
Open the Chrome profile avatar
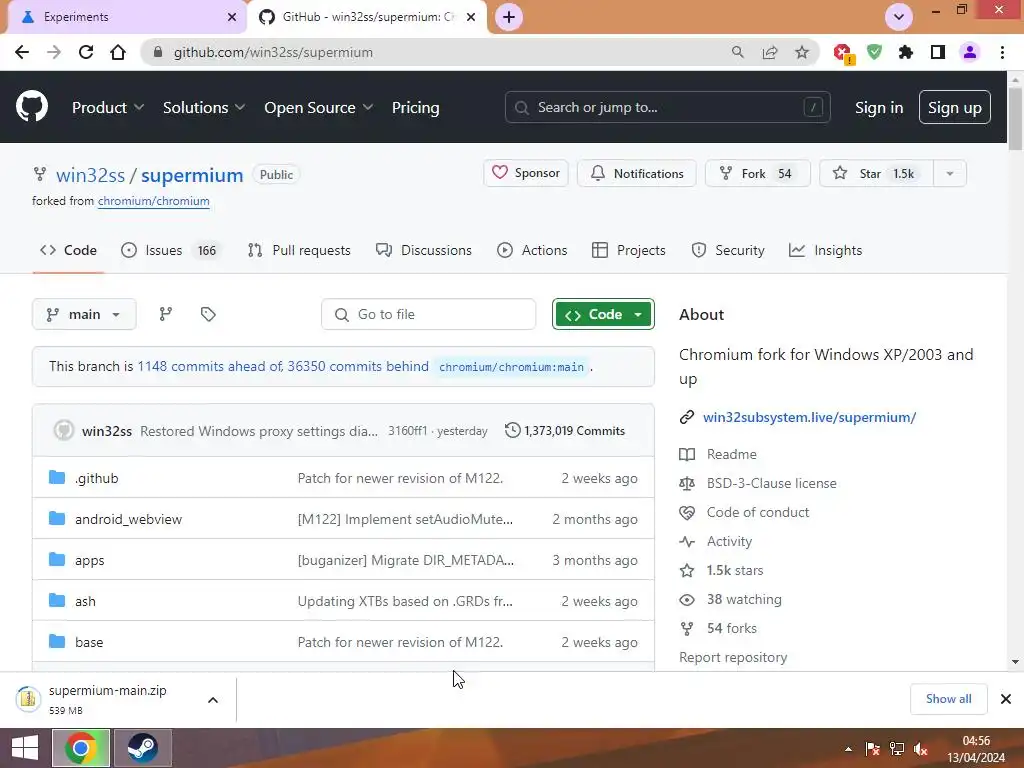(970, 52)
